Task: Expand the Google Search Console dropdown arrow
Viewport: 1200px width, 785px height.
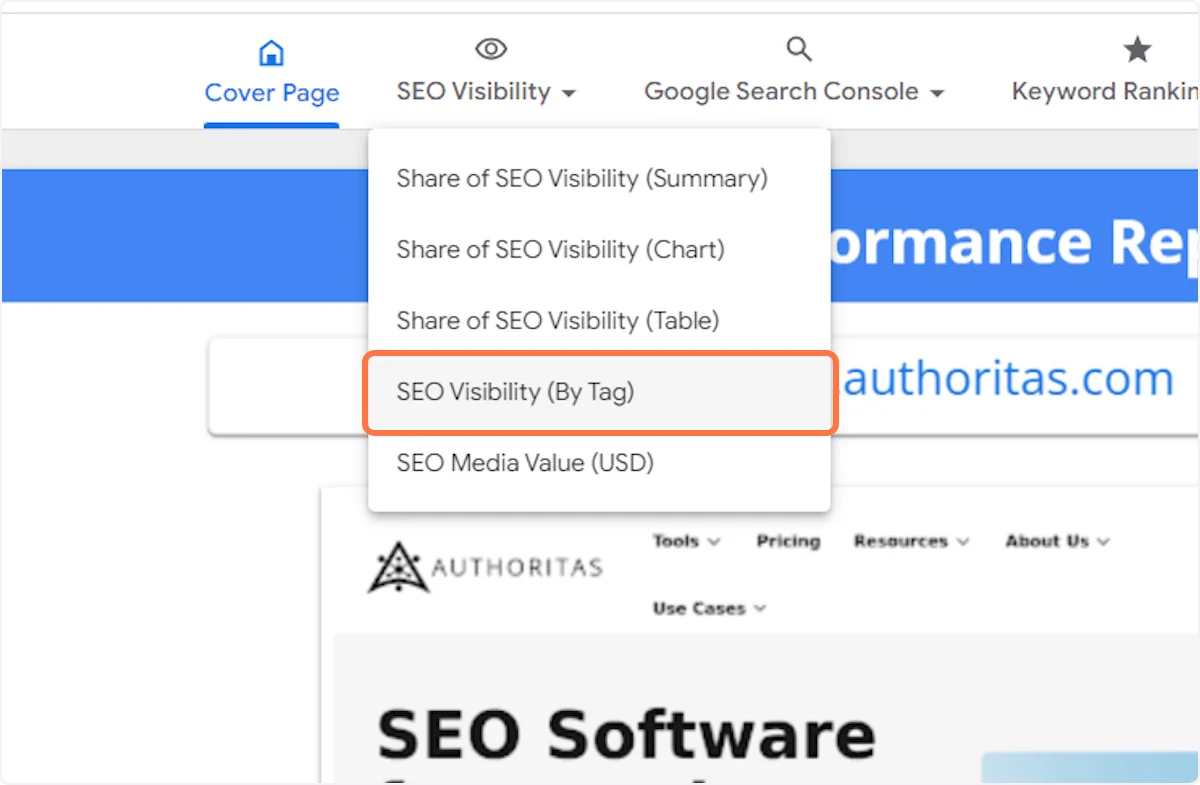Action: coord(937,93)
